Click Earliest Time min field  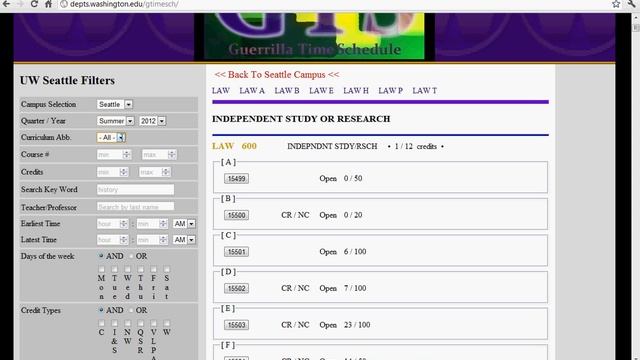[152, 224]
